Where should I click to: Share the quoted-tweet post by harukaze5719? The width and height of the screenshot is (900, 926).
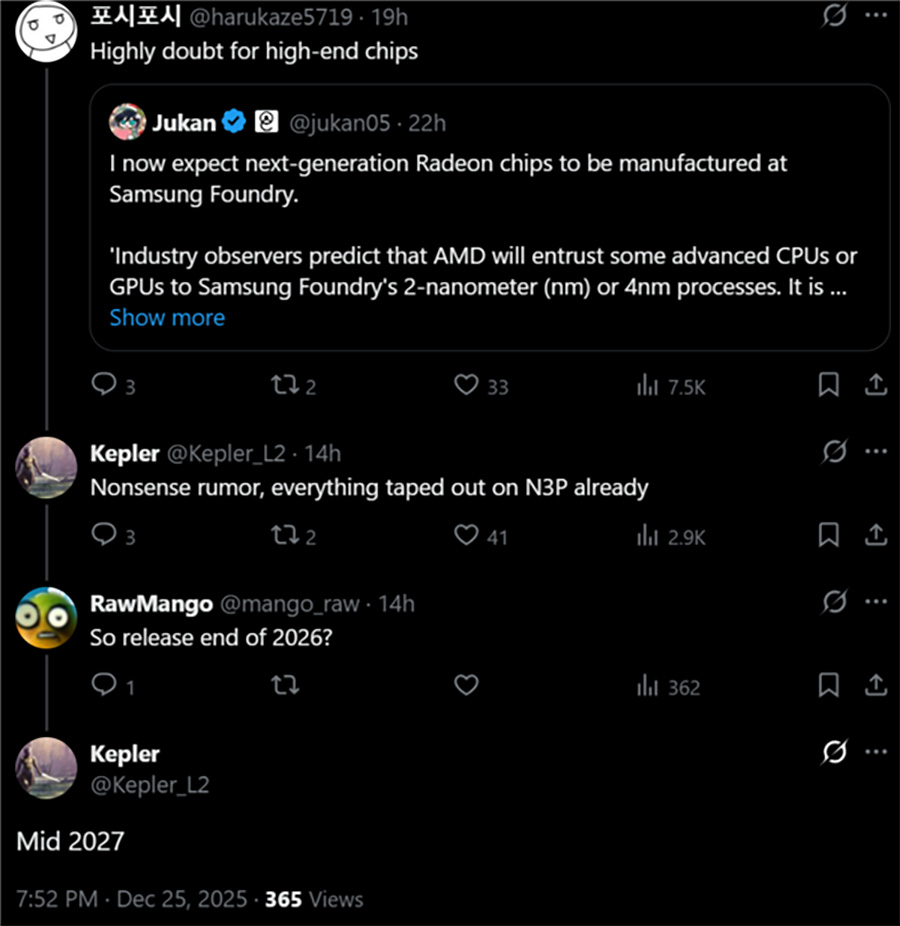click(x=875, y=385)
